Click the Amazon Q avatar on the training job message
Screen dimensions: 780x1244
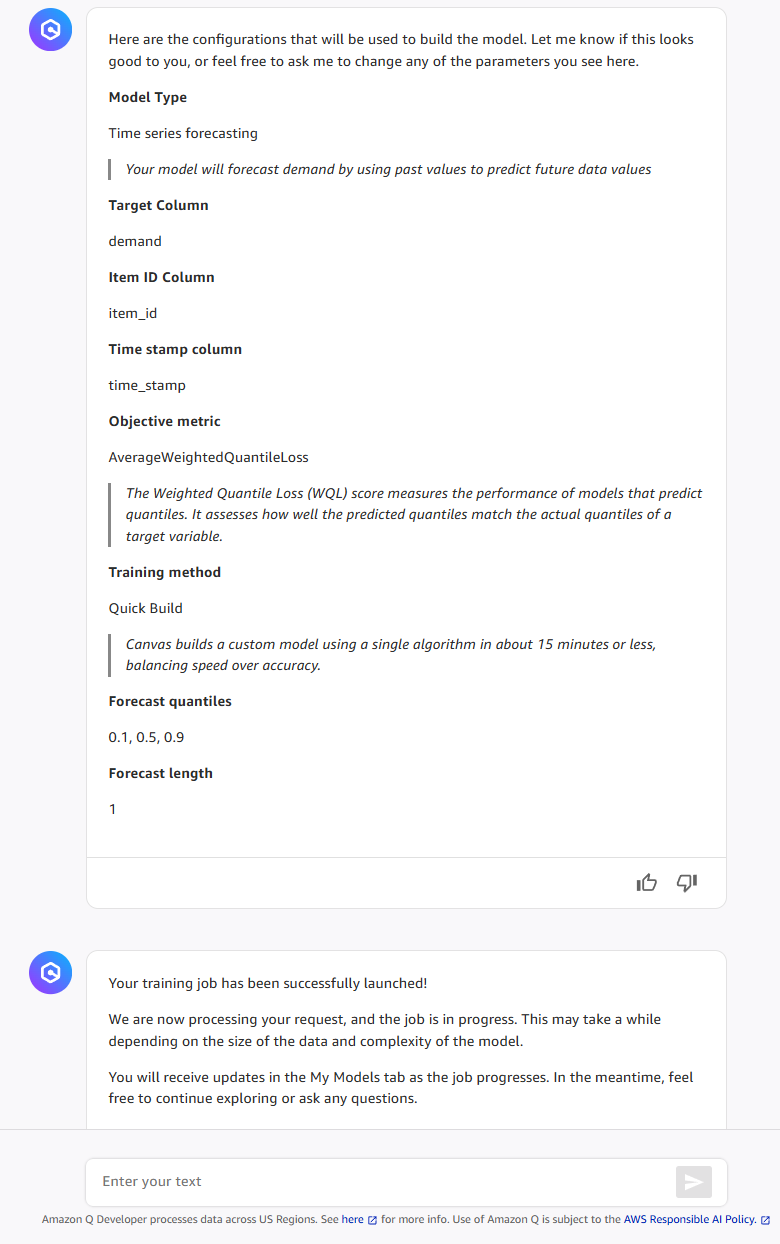point(50,972)
